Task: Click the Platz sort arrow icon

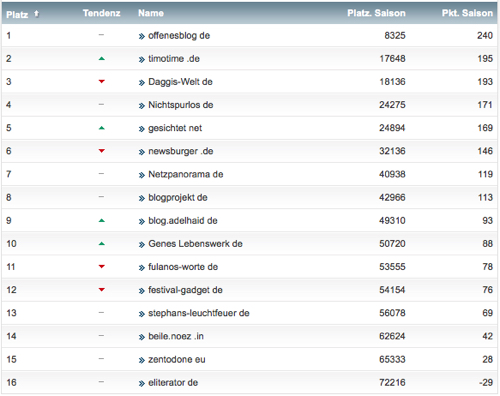Action: pyautogui.click(x=36, y=14)
